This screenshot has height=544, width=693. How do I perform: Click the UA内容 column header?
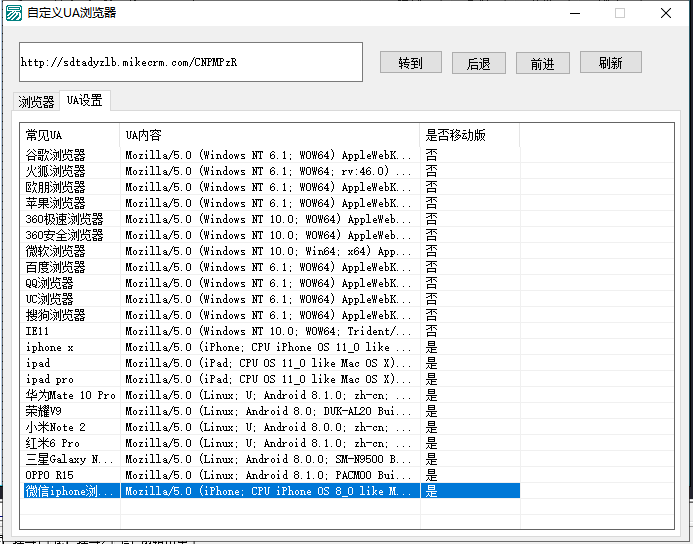coord(270,135)
